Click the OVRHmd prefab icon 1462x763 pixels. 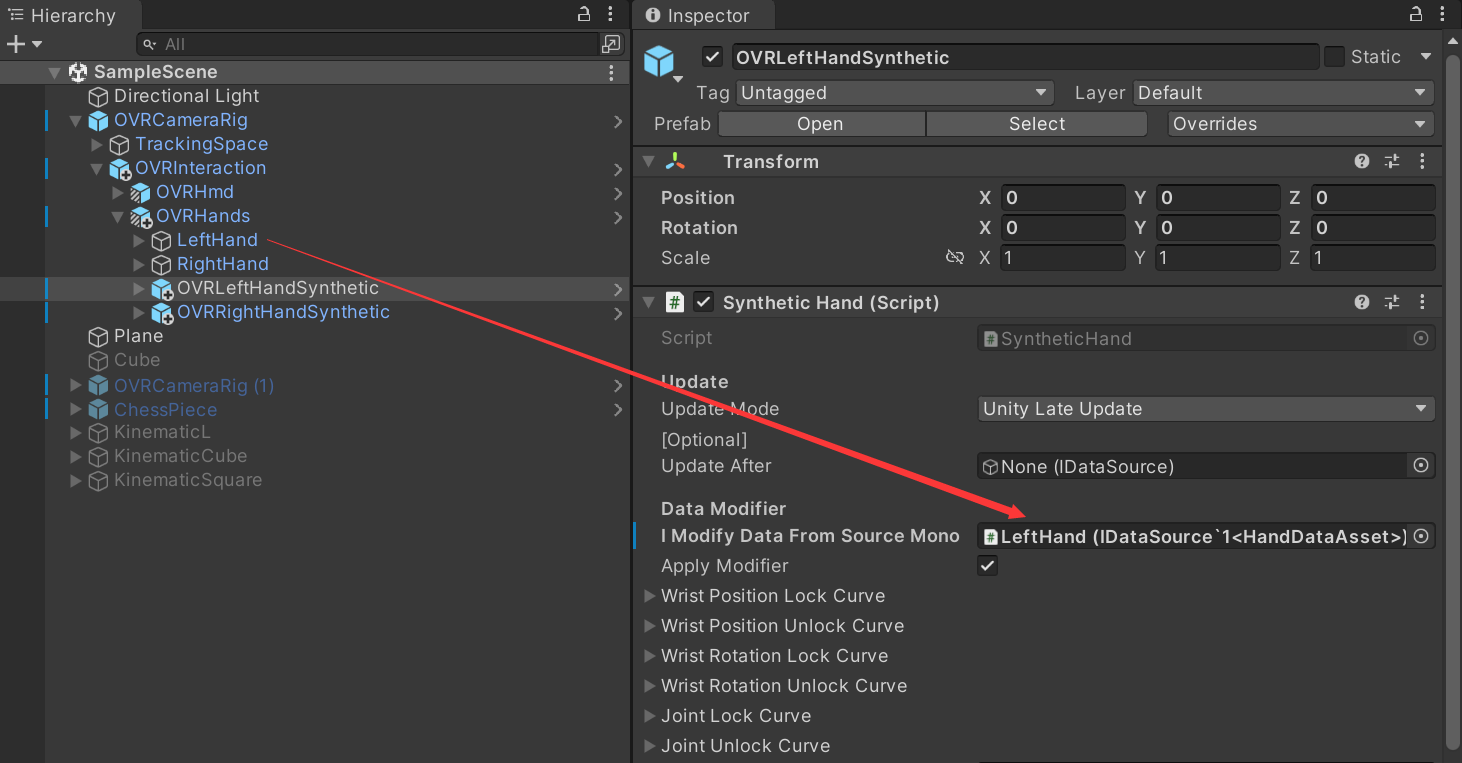click(x=141, y=192)
